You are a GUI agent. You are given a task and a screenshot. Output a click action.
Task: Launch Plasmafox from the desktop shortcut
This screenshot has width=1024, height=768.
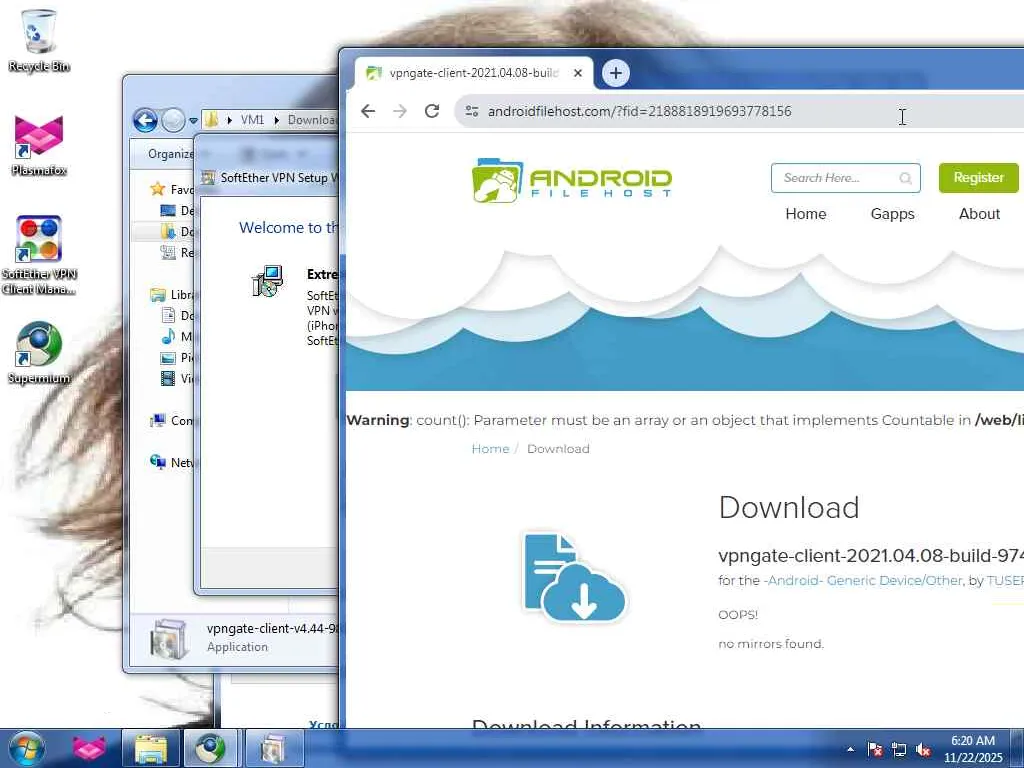pos(39,145)
